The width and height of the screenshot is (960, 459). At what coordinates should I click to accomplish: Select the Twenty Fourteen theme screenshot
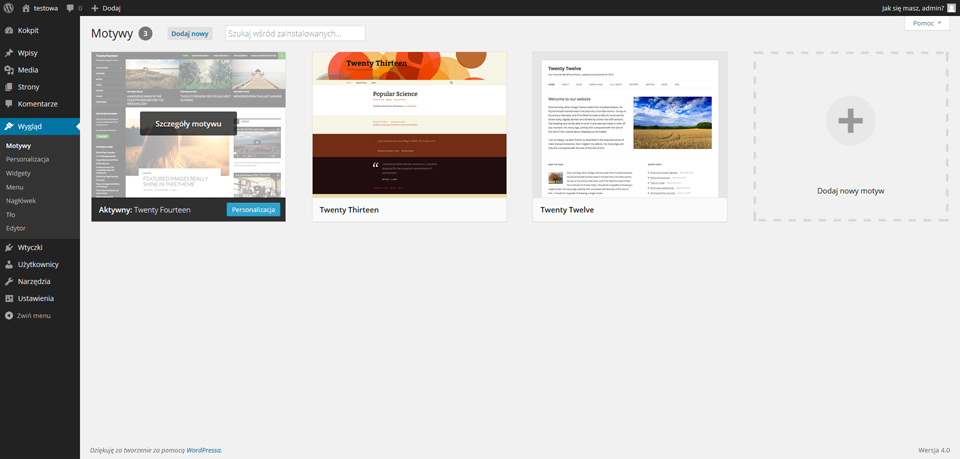[x=189, y=125]
